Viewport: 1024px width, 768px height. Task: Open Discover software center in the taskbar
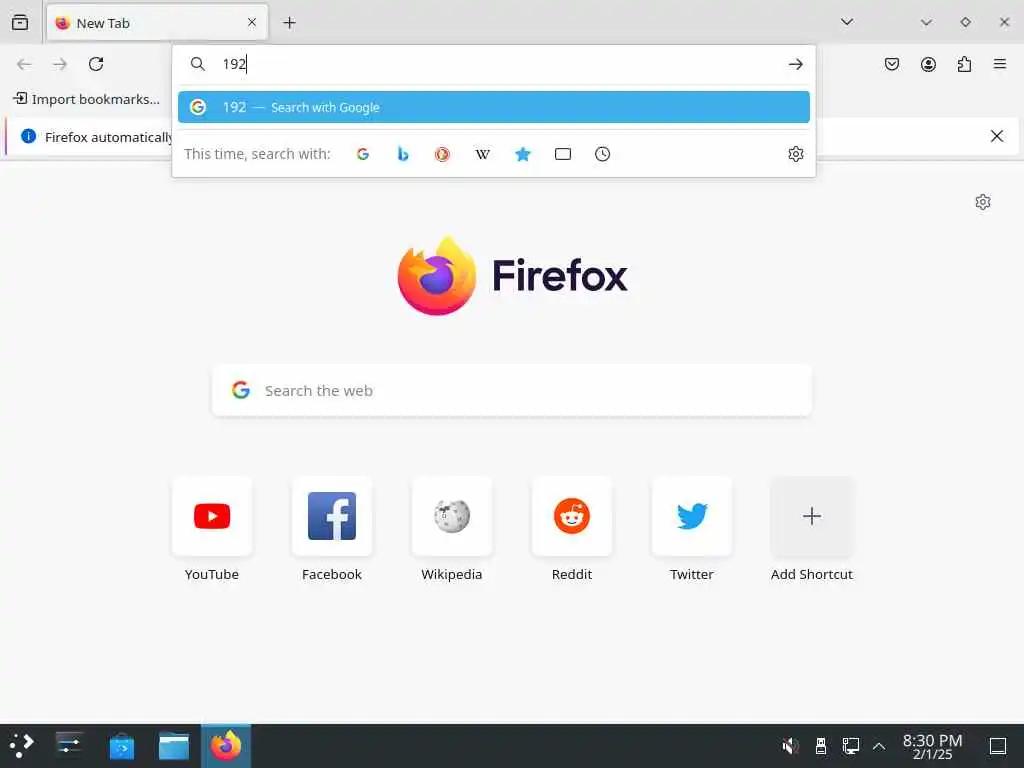[x=122, y=746]
